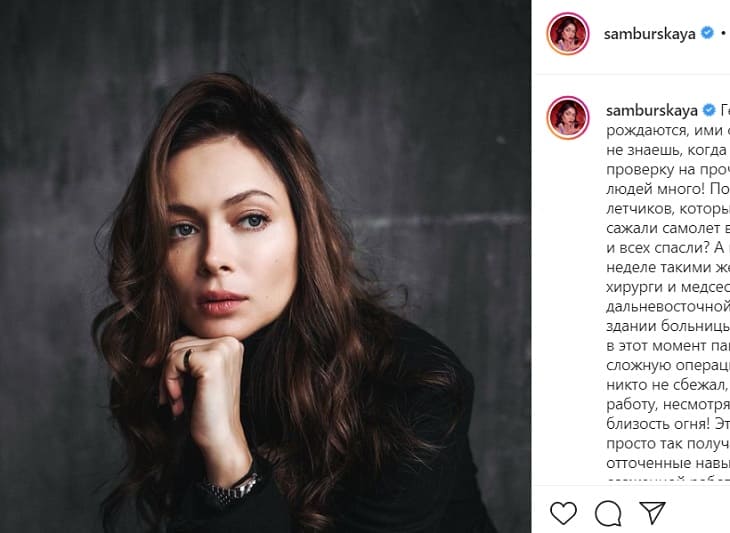Viewport: 730px width, 533px height.
Task: Click the verified badge in the post header
Action: tap(707, 33)
